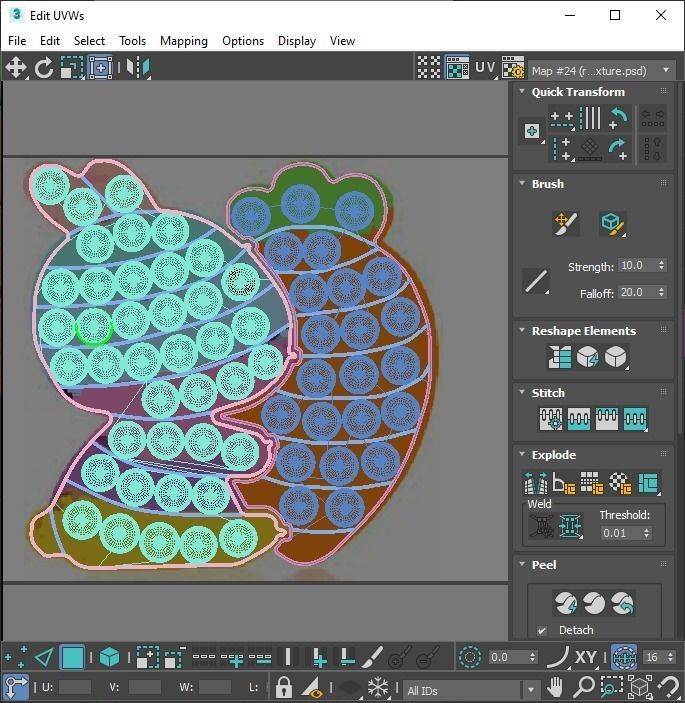This screenshot has height=703, width=685.
Task: Open texture options gear icon
Action: pyautogui.click(x=513, y=67)
